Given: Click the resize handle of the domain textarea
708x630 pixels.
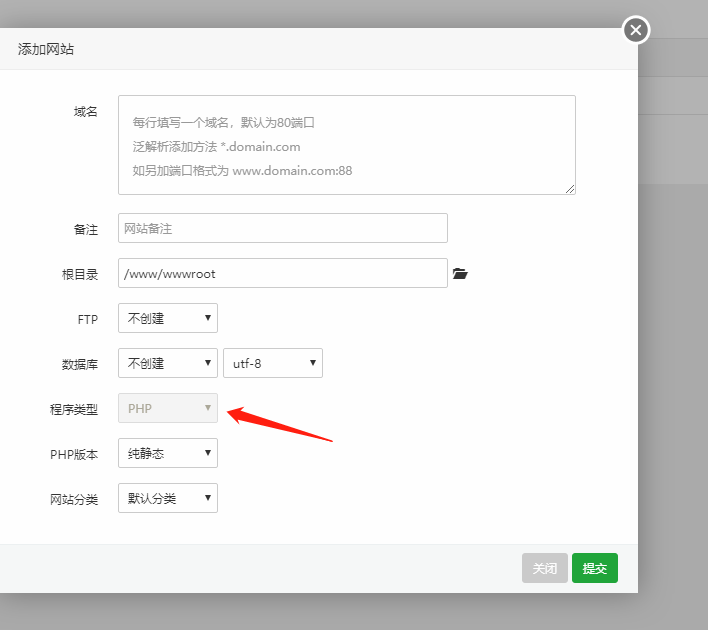Looking at the screenshot, I should pos(570,189).
